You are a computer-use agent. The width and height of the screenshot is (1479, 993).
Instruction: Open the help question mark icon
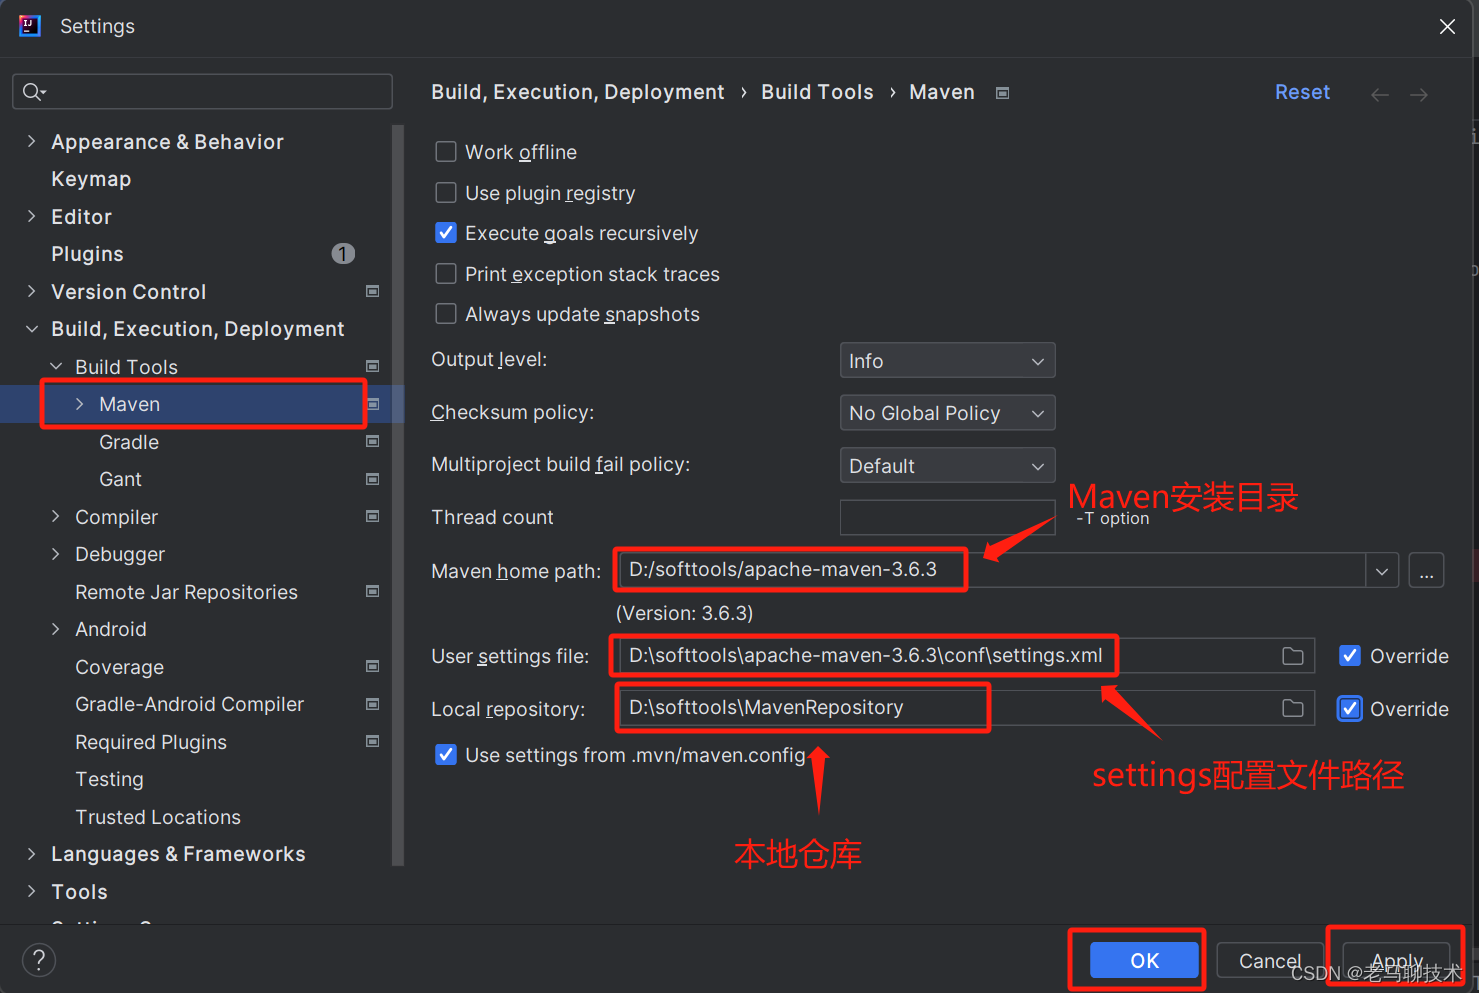(39, 960)
